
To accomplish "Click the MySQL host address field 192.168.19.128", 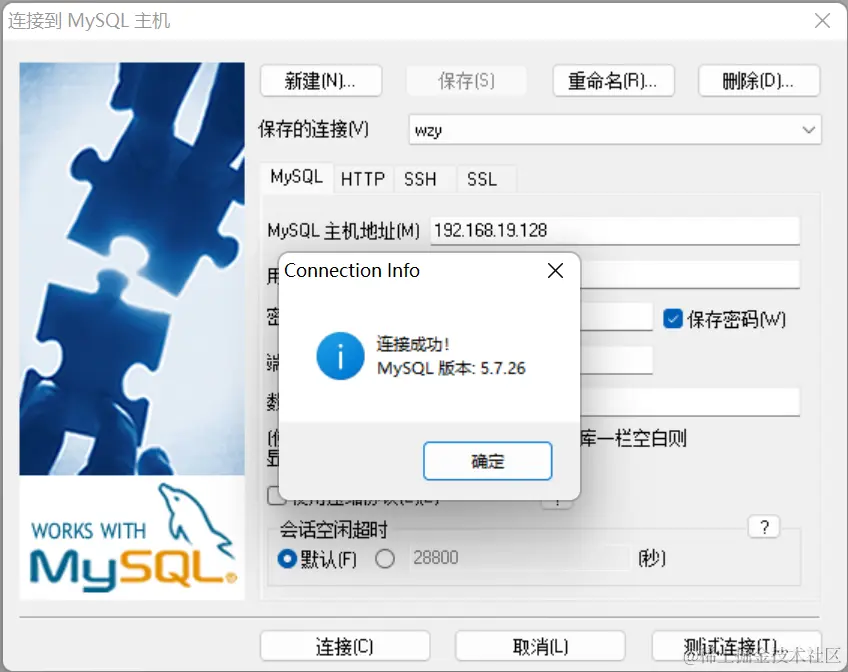I will tap(615, 231).
